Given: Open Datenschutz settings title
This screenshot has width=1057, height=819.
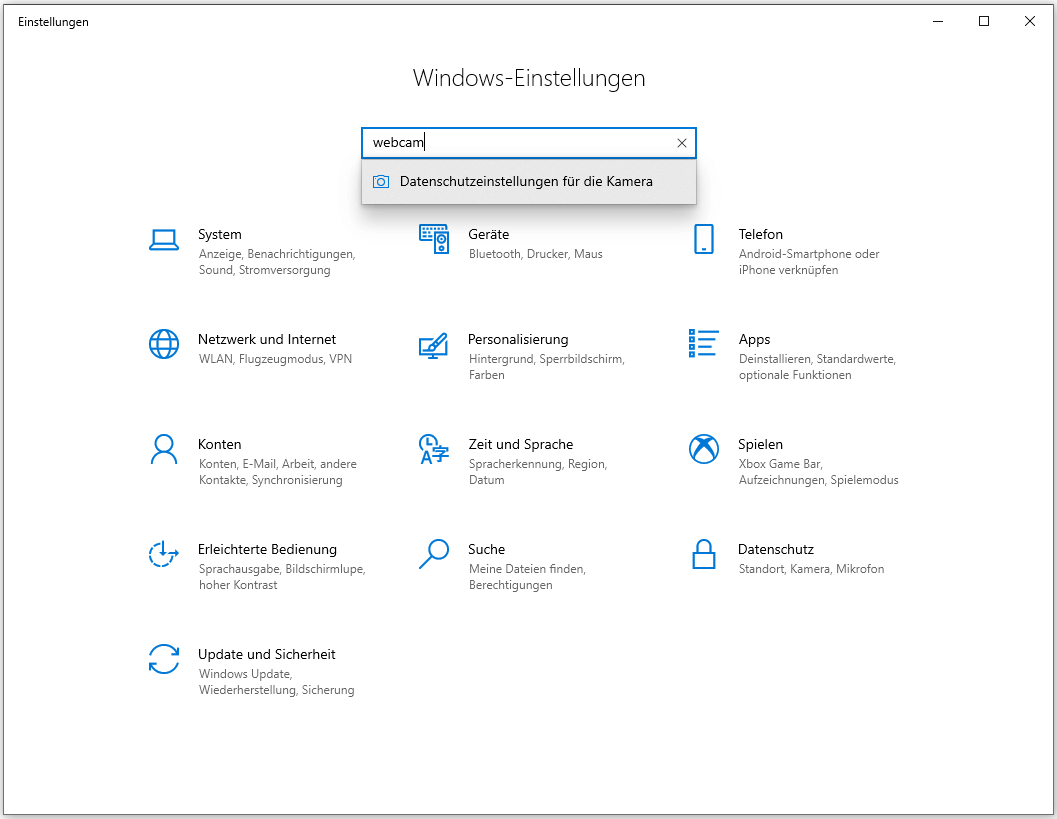Looking at the screenshot, I should click(776, 550).
